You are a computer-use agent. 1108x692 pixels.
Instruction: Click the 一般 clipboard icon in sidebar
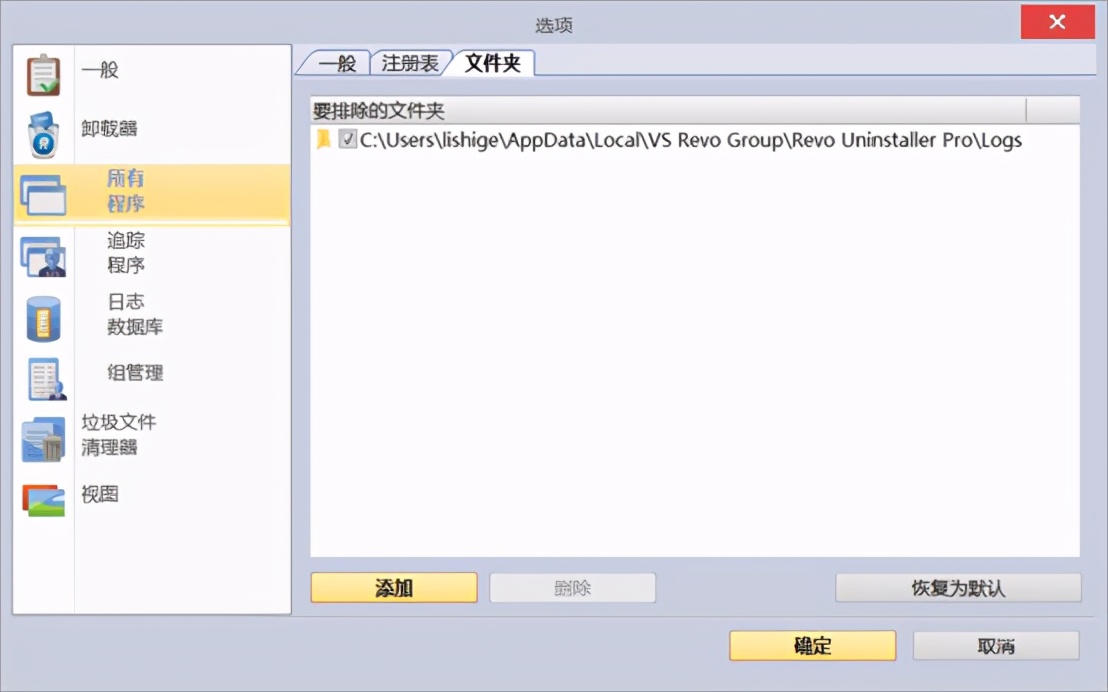click(43, 74)
